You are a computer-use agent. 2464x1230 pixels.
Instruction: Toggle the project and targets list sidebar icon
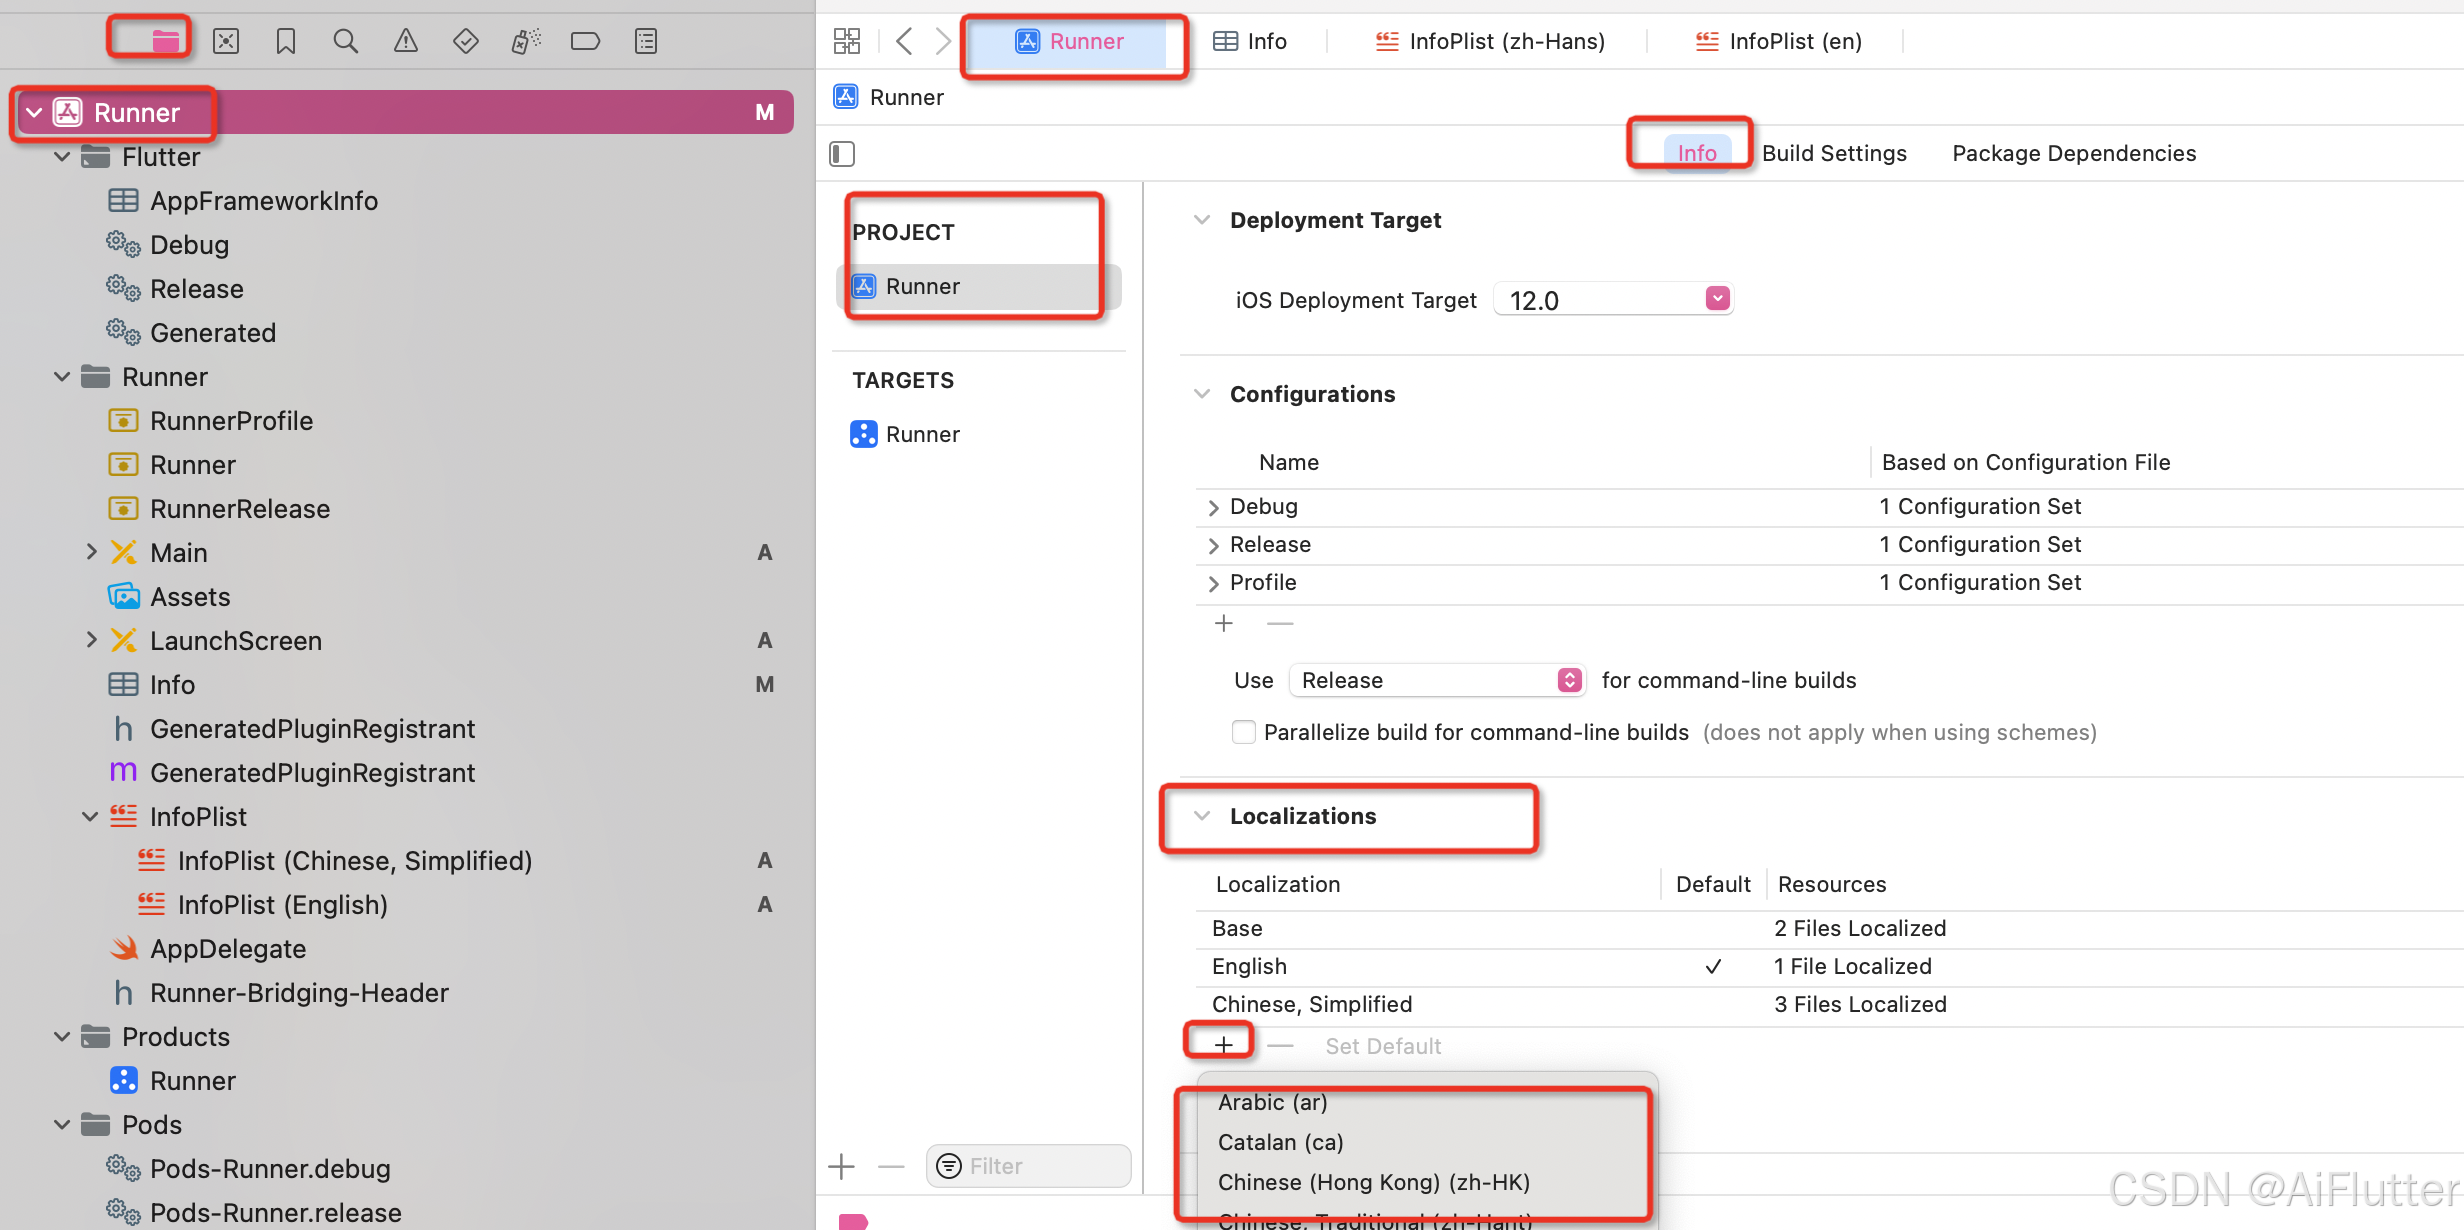(x=842, y=154)
